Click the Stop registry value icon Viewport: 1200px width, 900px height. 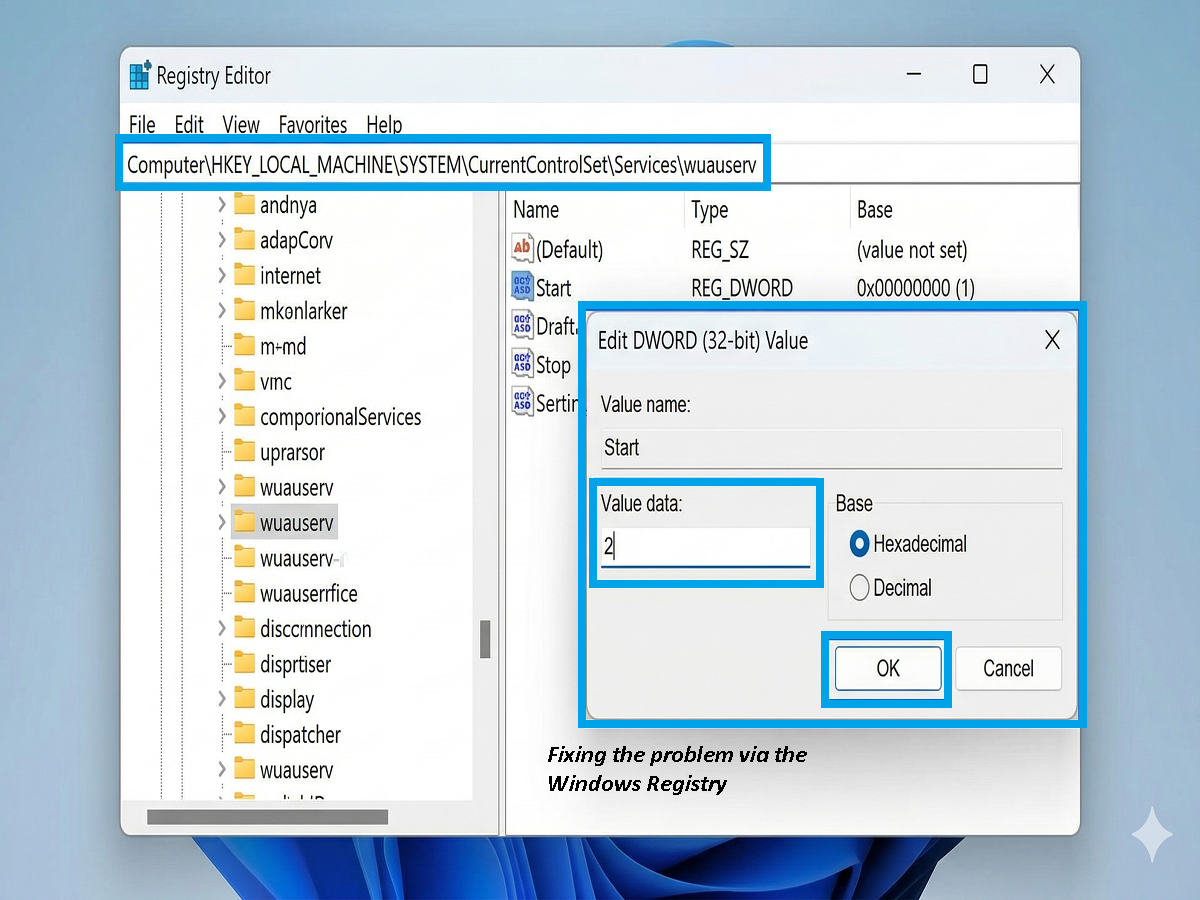(522, 364)
